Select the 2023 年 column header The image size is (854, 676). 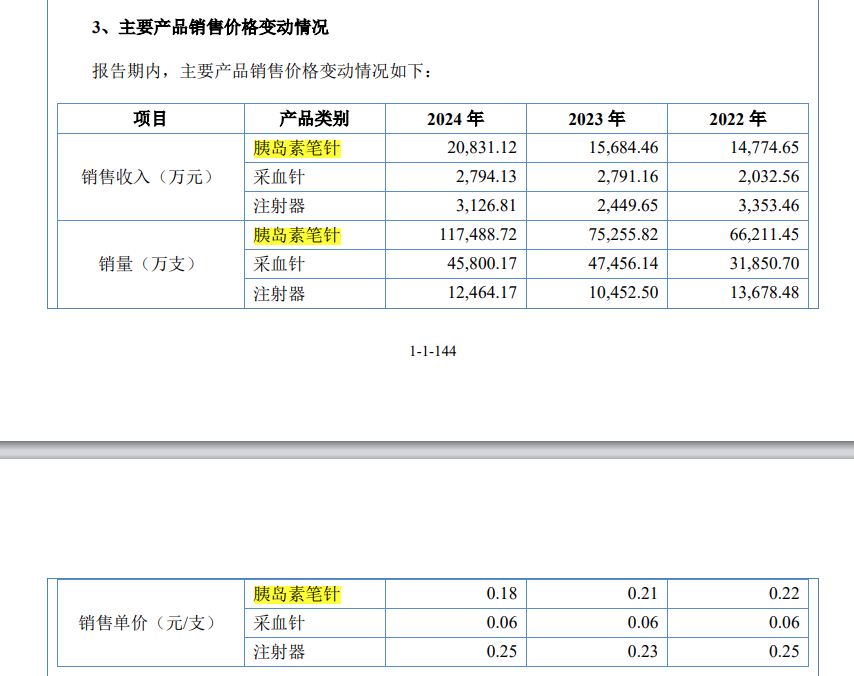coord(596,119)
